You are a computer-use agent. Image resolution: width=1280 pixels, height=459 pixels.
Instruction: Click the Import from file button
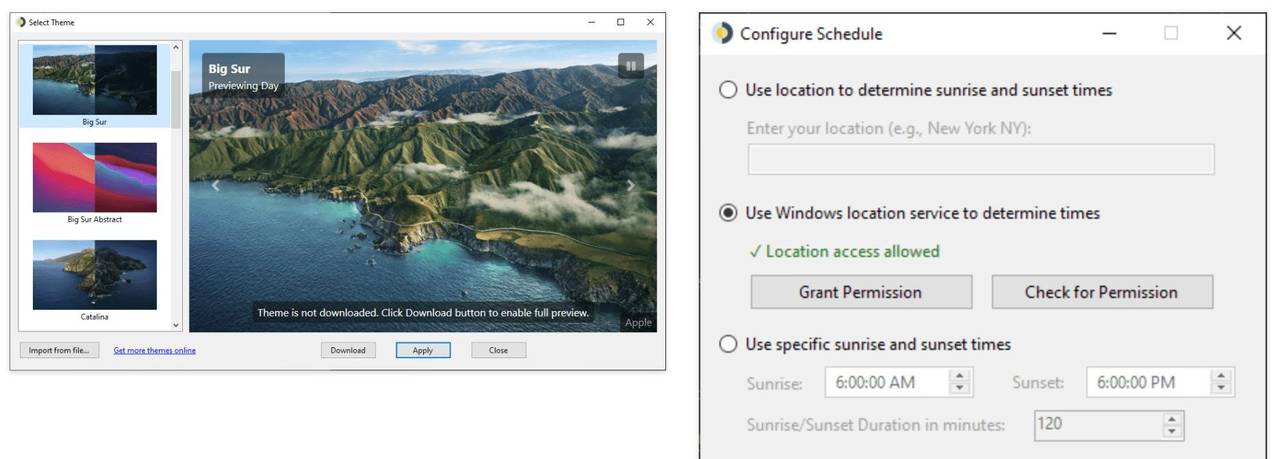[59, 350]
